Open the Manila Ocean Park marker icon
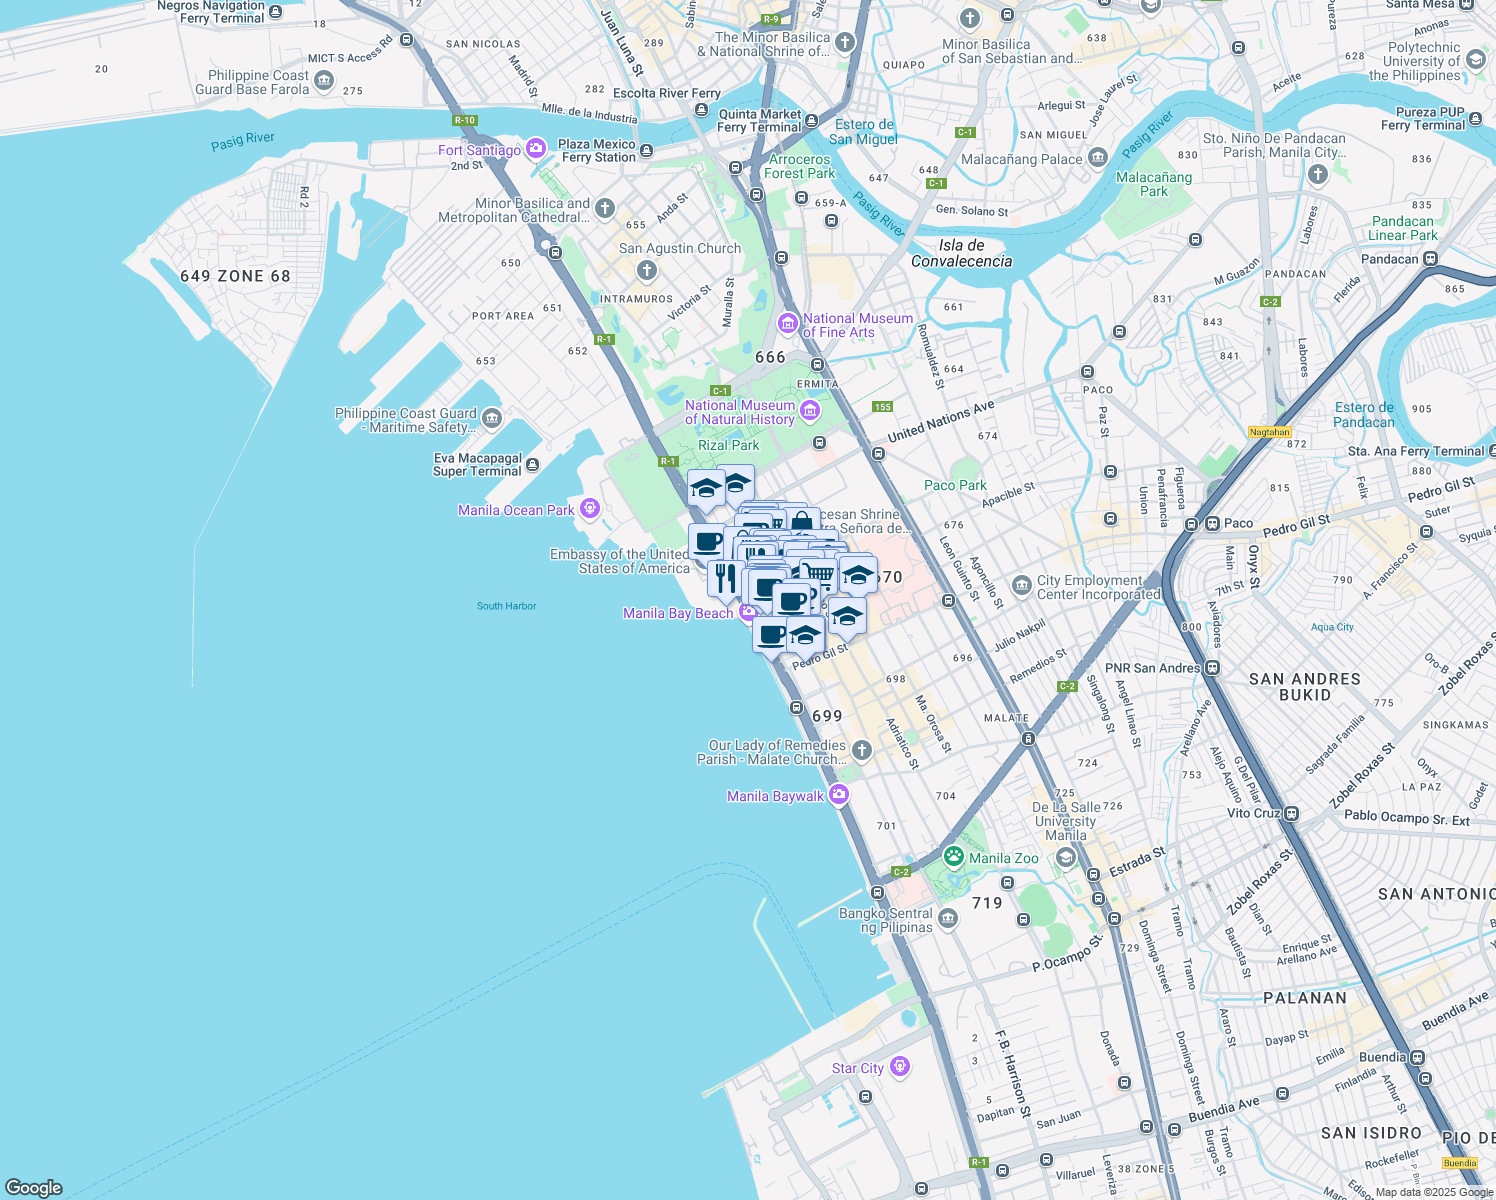Screen dimensions: 1496x1200 pos(590,509)
